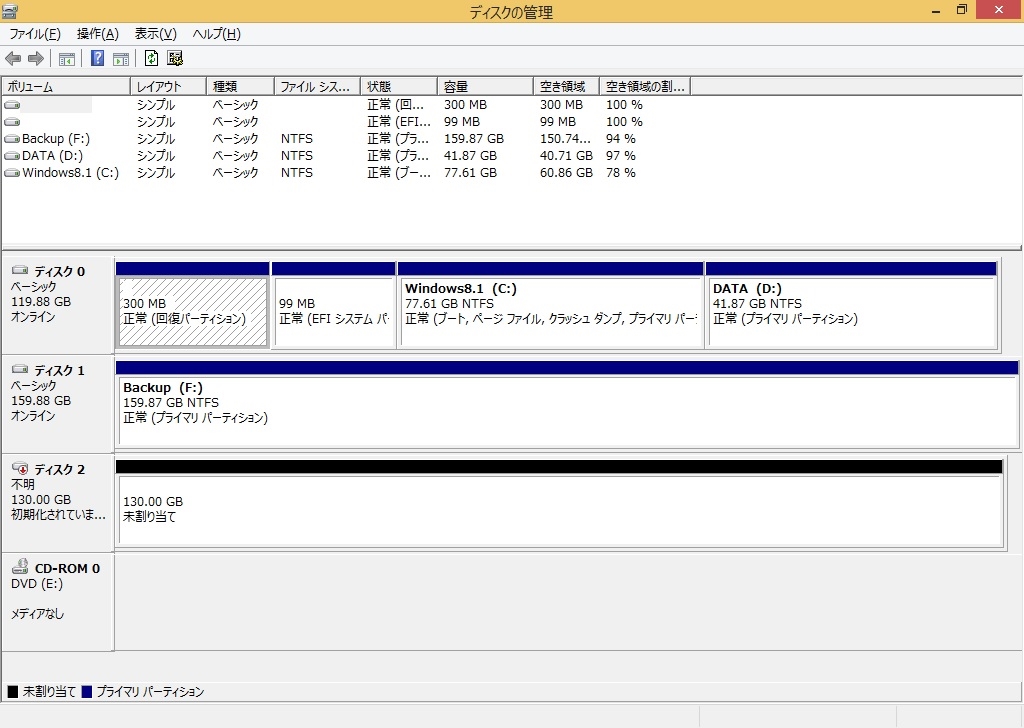
Task: Click the 78 % free ratio cell
Action: pos(620,172)
